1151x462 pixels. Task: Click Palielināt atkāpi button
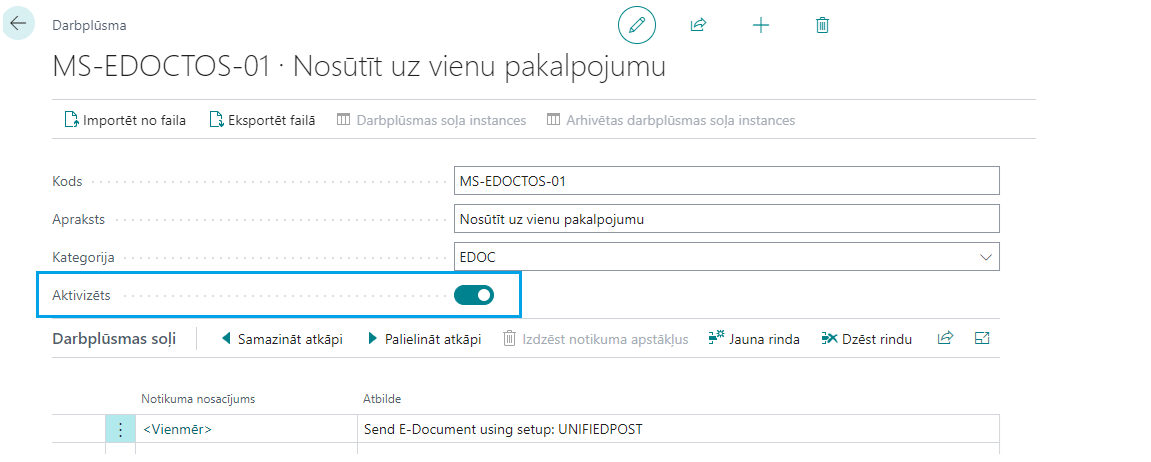point(424,339)
